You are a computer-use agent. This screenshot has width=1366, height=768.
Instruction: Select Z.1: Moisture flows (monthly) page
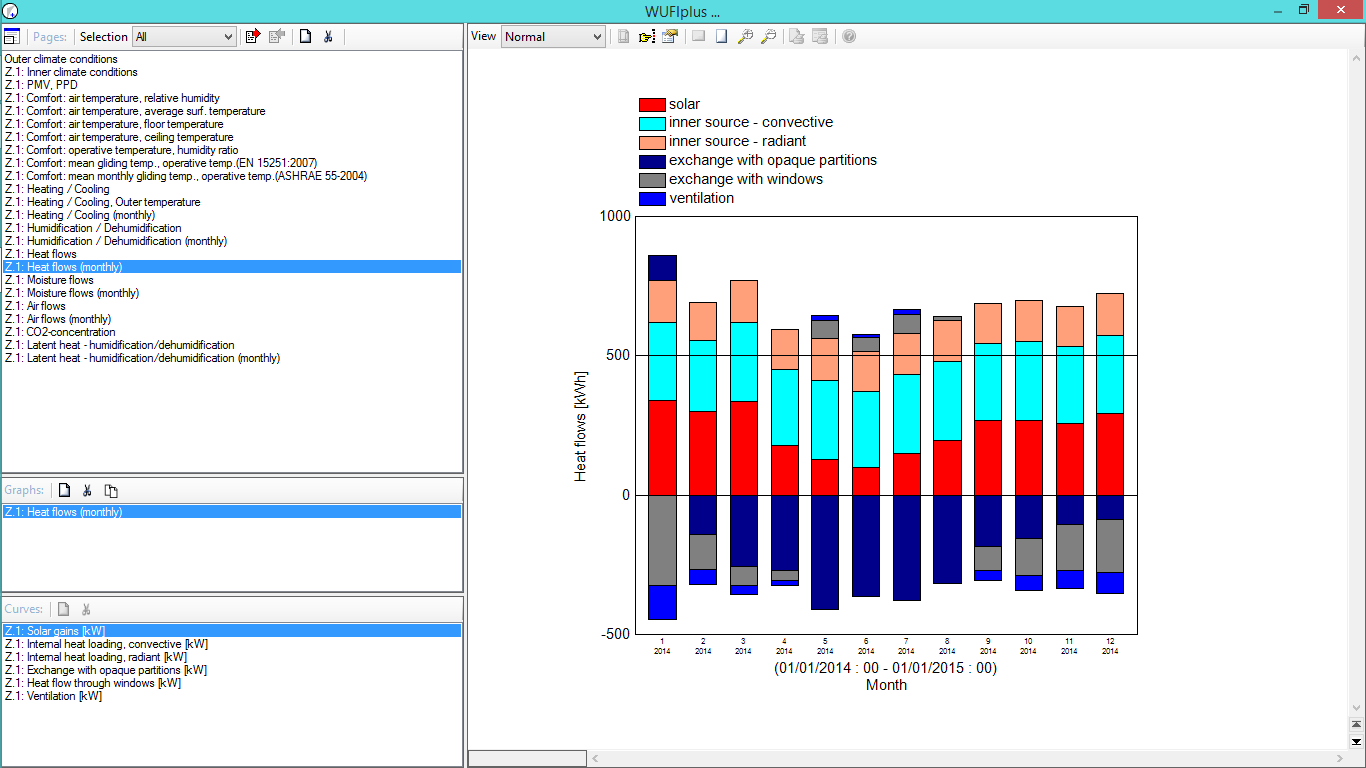pos(71,293)
